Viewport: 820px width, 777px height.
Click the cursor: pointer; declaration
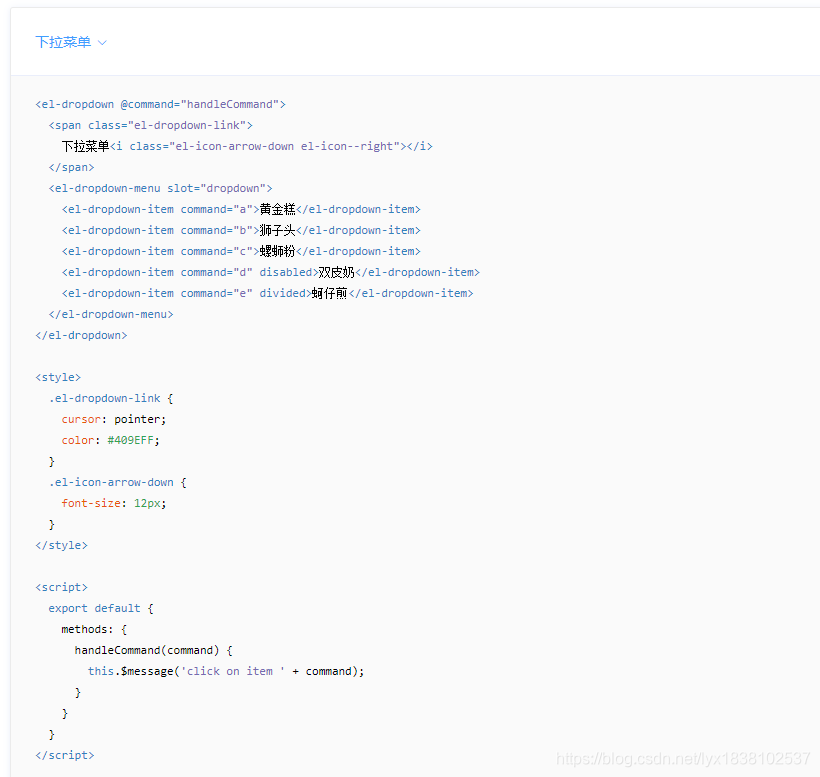click(113, 419)
